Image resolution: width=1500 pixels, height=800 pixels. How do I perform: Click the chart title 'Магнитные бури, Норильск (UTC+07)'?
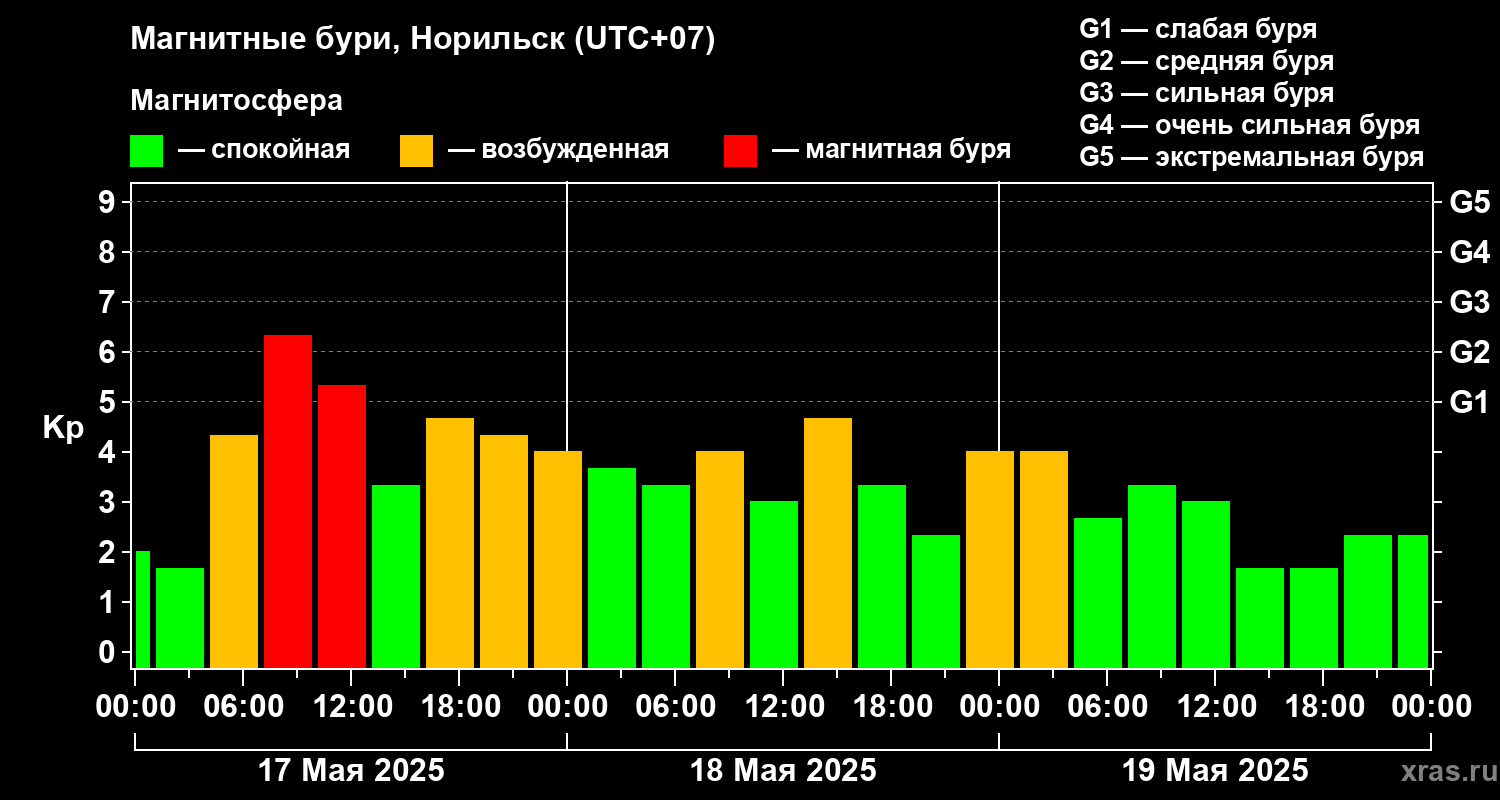(x=423, y=40)
